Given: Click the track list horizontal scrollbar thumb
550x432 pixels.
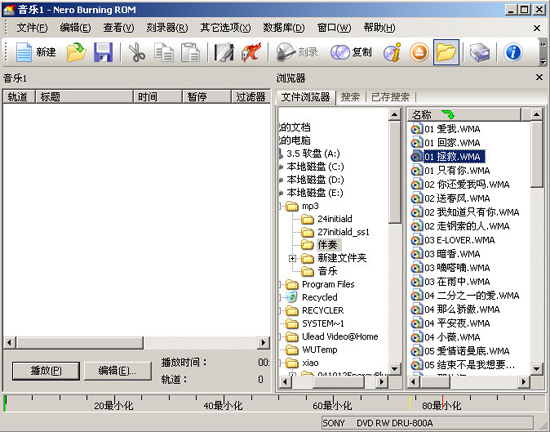Looking at the screenshot, I should [80, 342].
